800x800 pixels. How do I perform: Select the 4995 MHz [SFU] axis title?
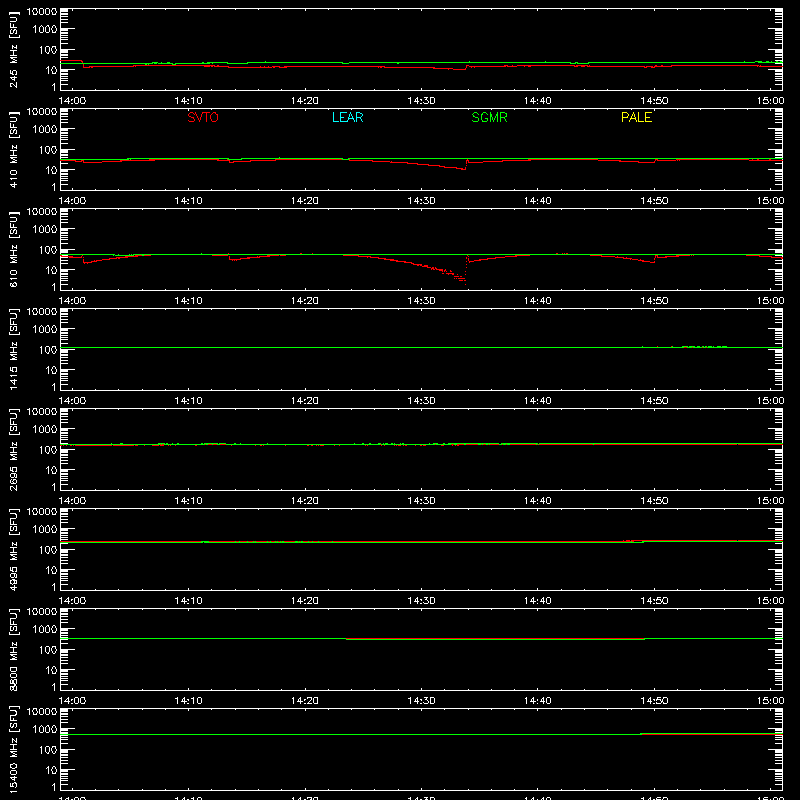point(14,549)
